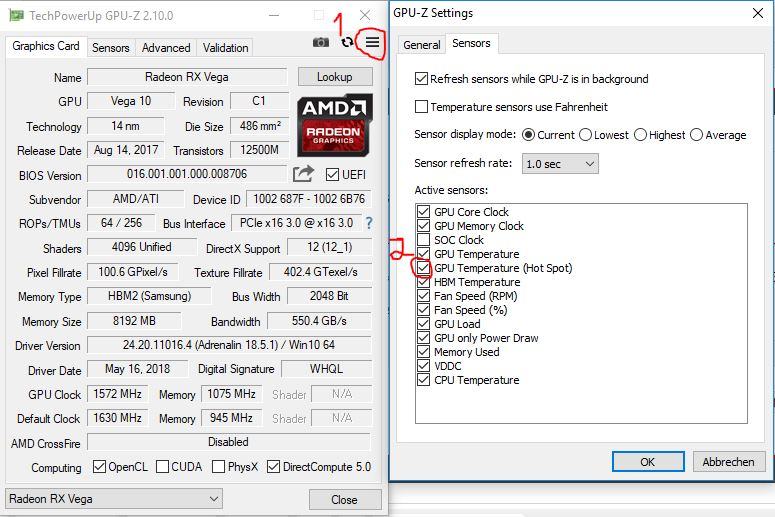The width and height of the screenshot is (775, 517).
Task: Uncheck CPU Temperature sensor
Action: (x=424, y=380)
